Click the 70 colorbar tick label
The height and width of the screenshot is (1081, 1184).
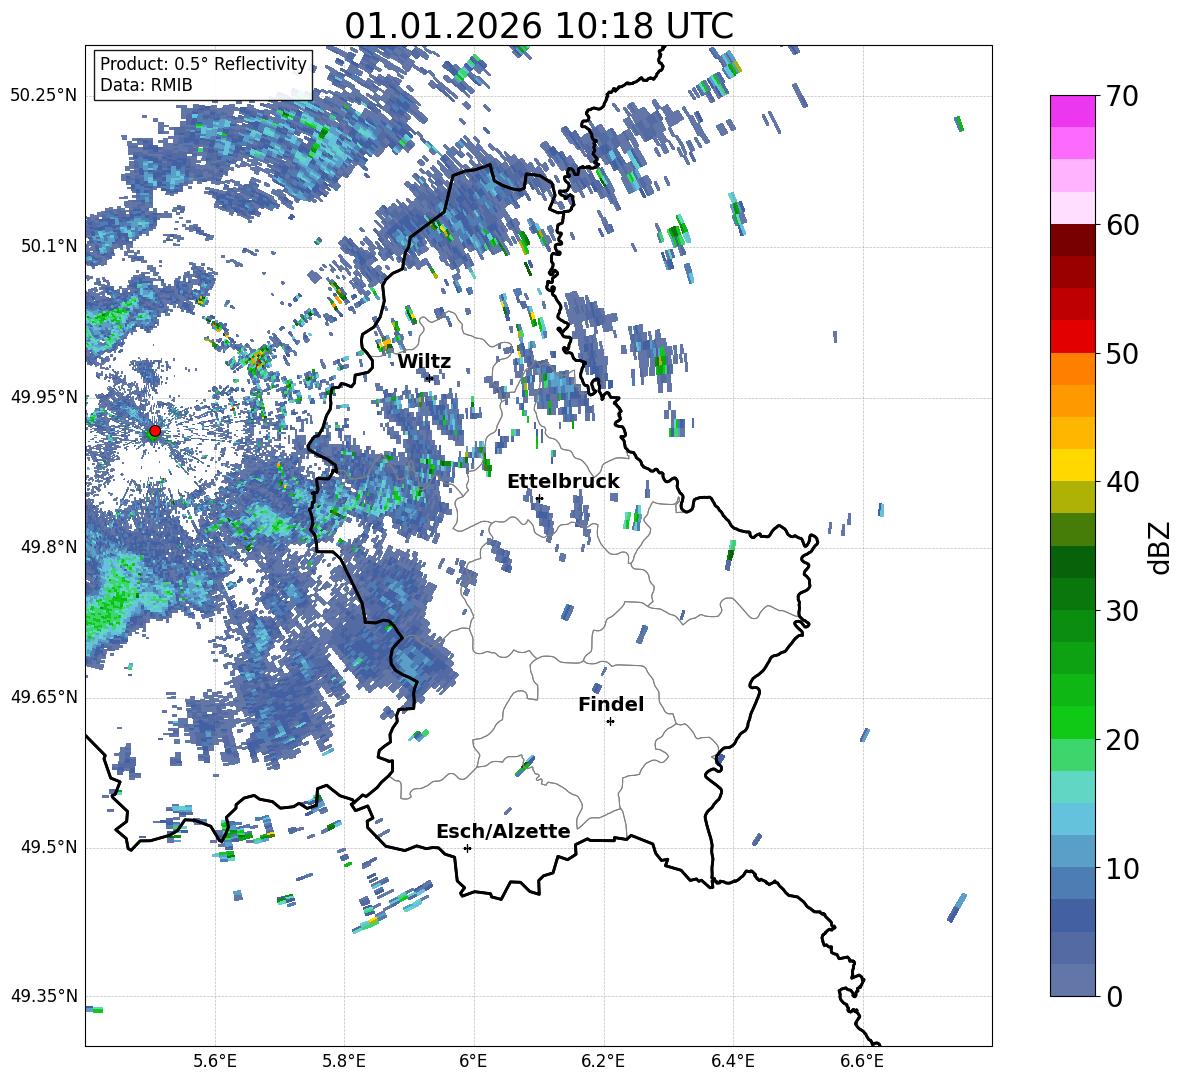pos(1122,97)
